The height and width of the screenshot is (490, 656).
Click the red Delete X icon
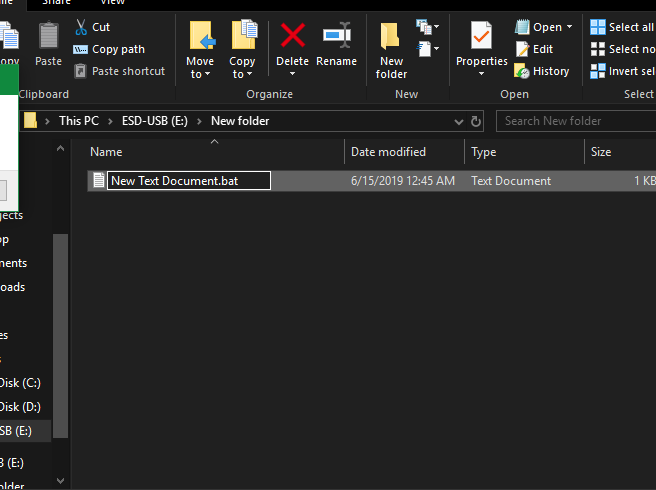(x=292, y=35)
